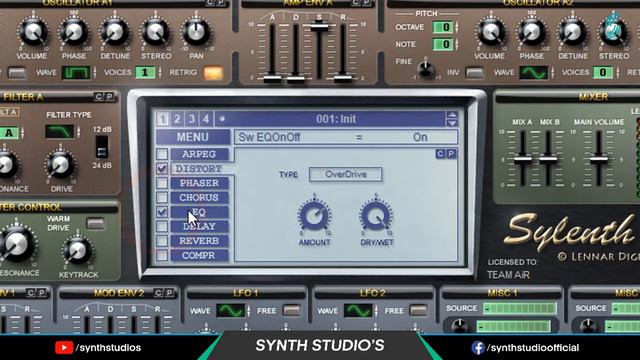Change Oscillator A2 WAVE selector

533,73
